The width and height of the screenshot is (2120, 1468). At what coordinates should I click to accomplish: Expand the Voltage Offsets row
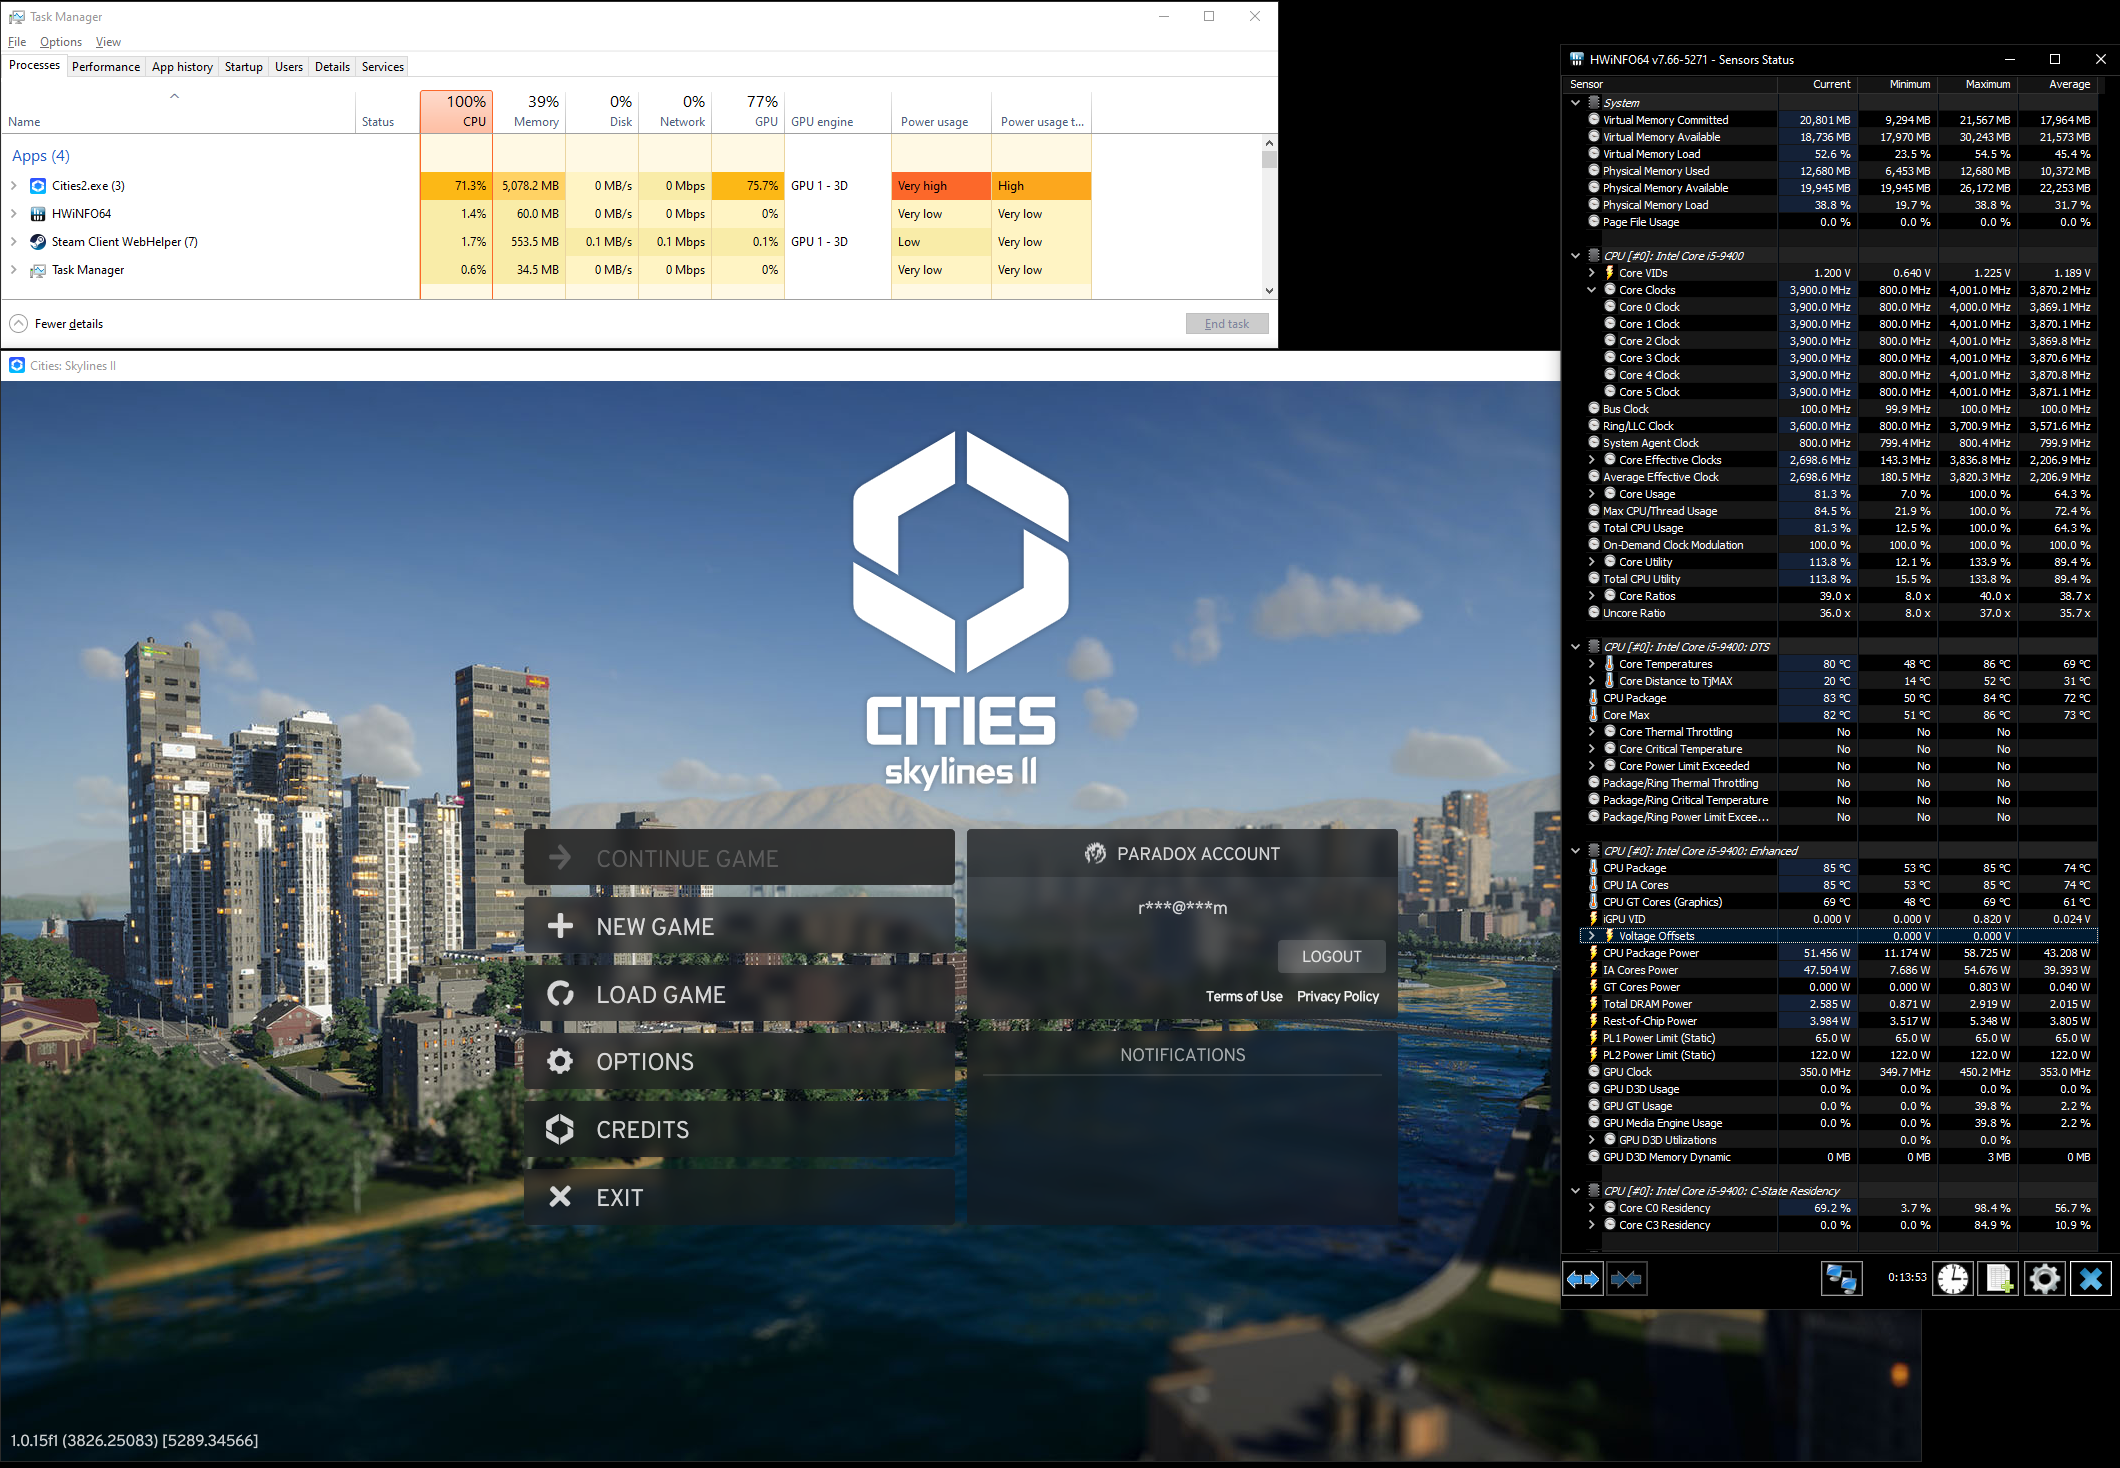click(x=1591, y=936)
